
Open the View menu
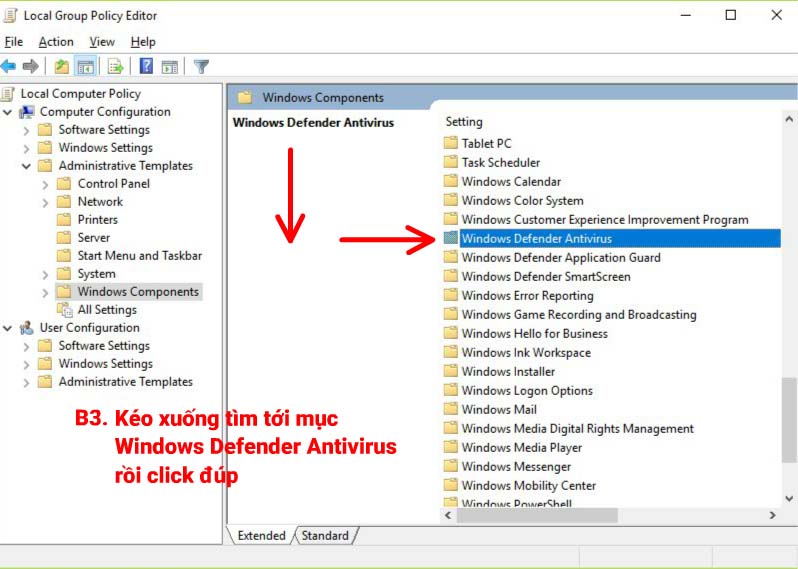pos(102,42)
